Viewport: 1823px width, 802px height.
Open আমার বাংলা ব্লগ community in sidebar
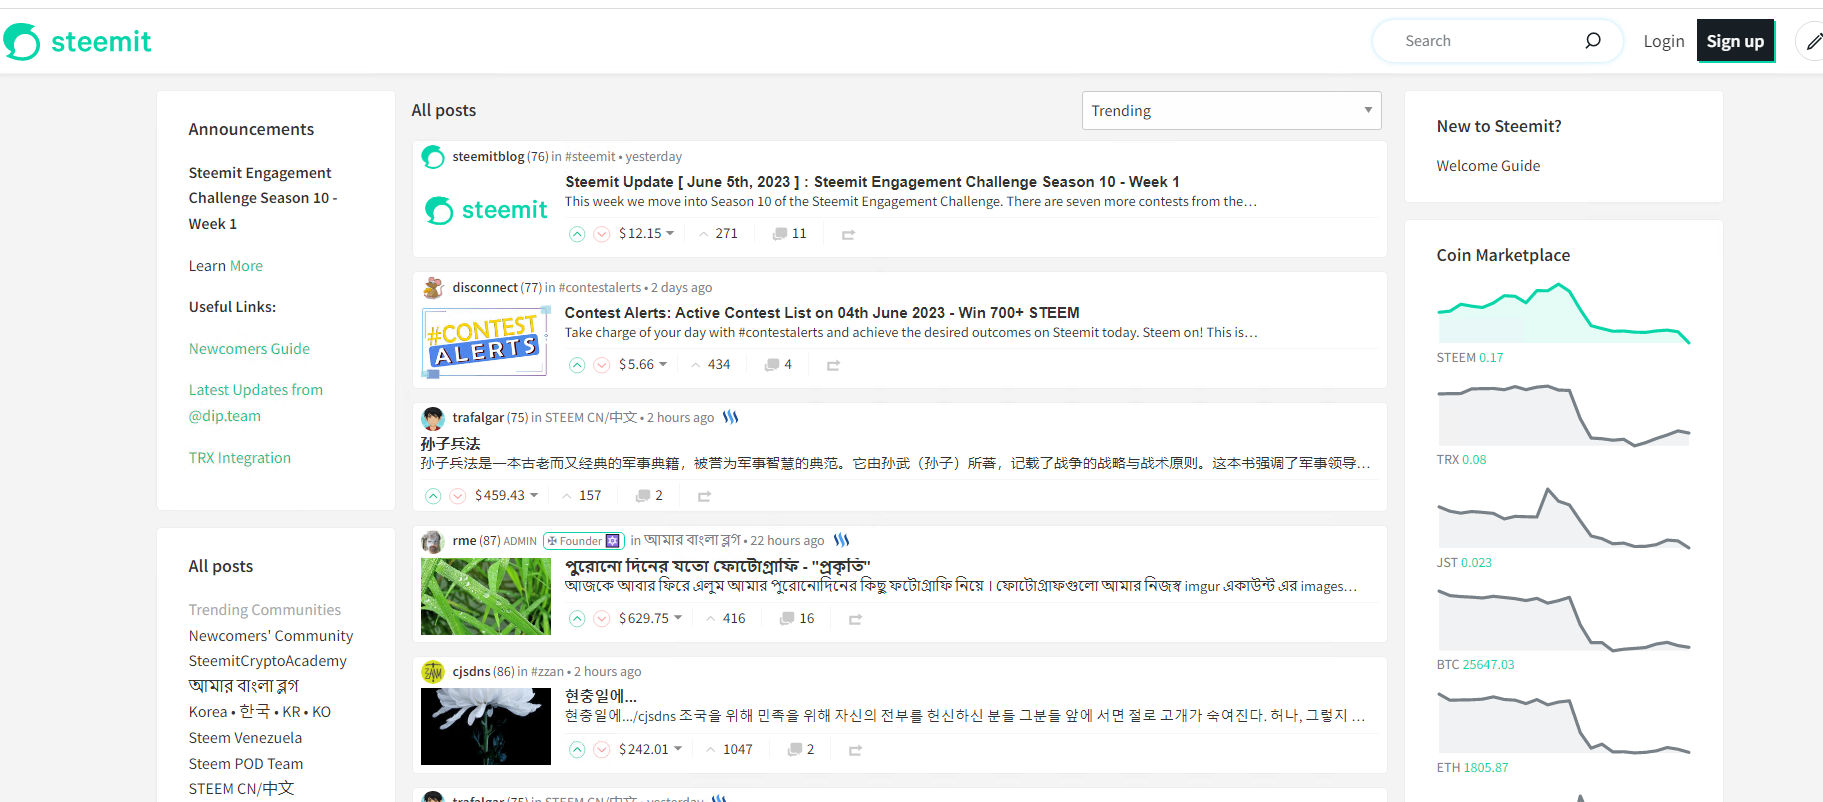(244, 686)
